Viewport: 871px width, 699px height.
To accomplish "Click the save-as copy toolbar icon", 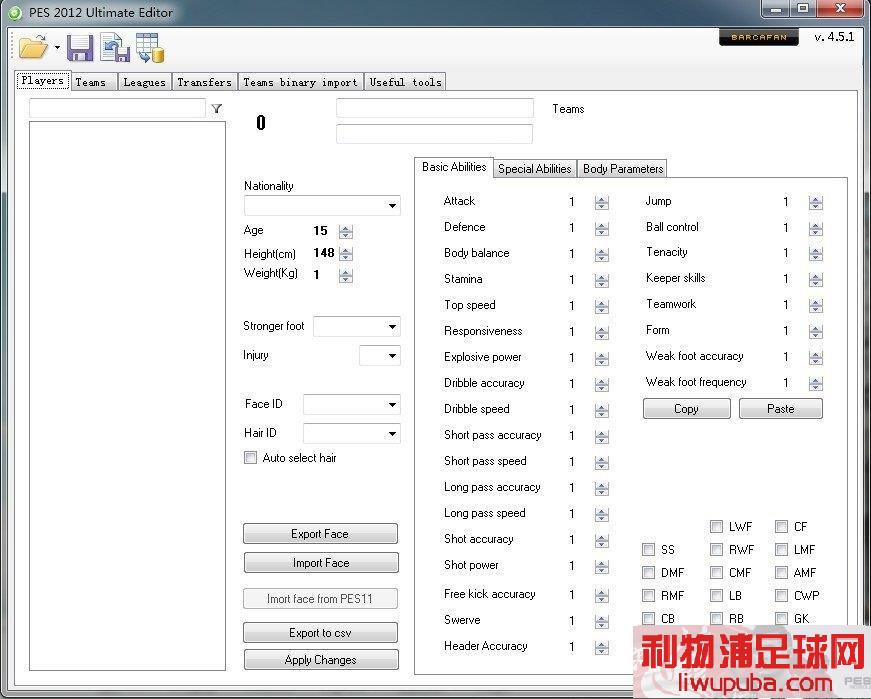I will 115,47.
